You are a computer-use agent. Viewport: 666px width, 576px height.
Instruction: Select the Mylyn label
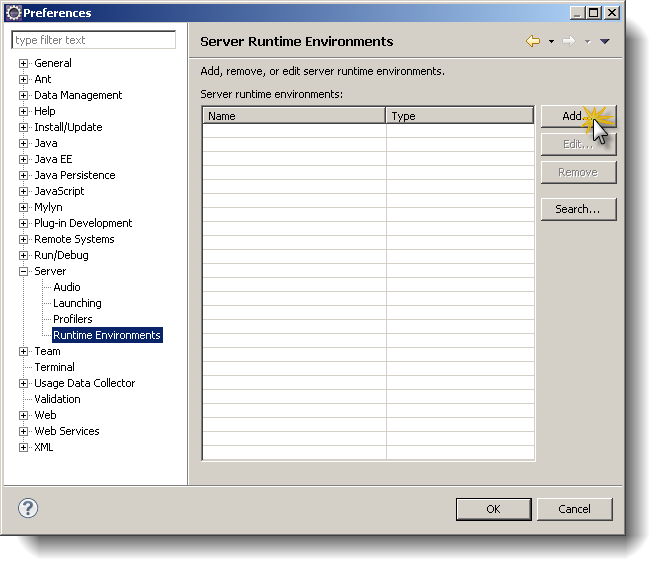coord(48,207)
